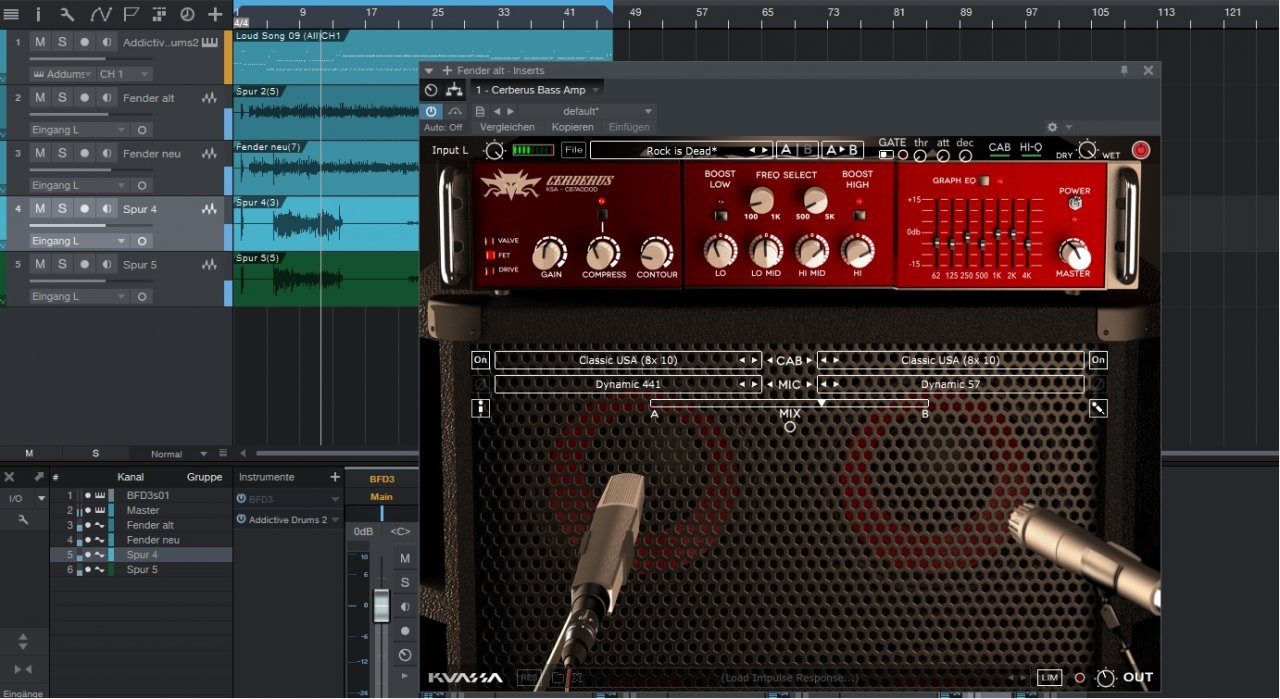Solo the Fender neu track
The image size is (1280, 699).
(x=62, y=153)
